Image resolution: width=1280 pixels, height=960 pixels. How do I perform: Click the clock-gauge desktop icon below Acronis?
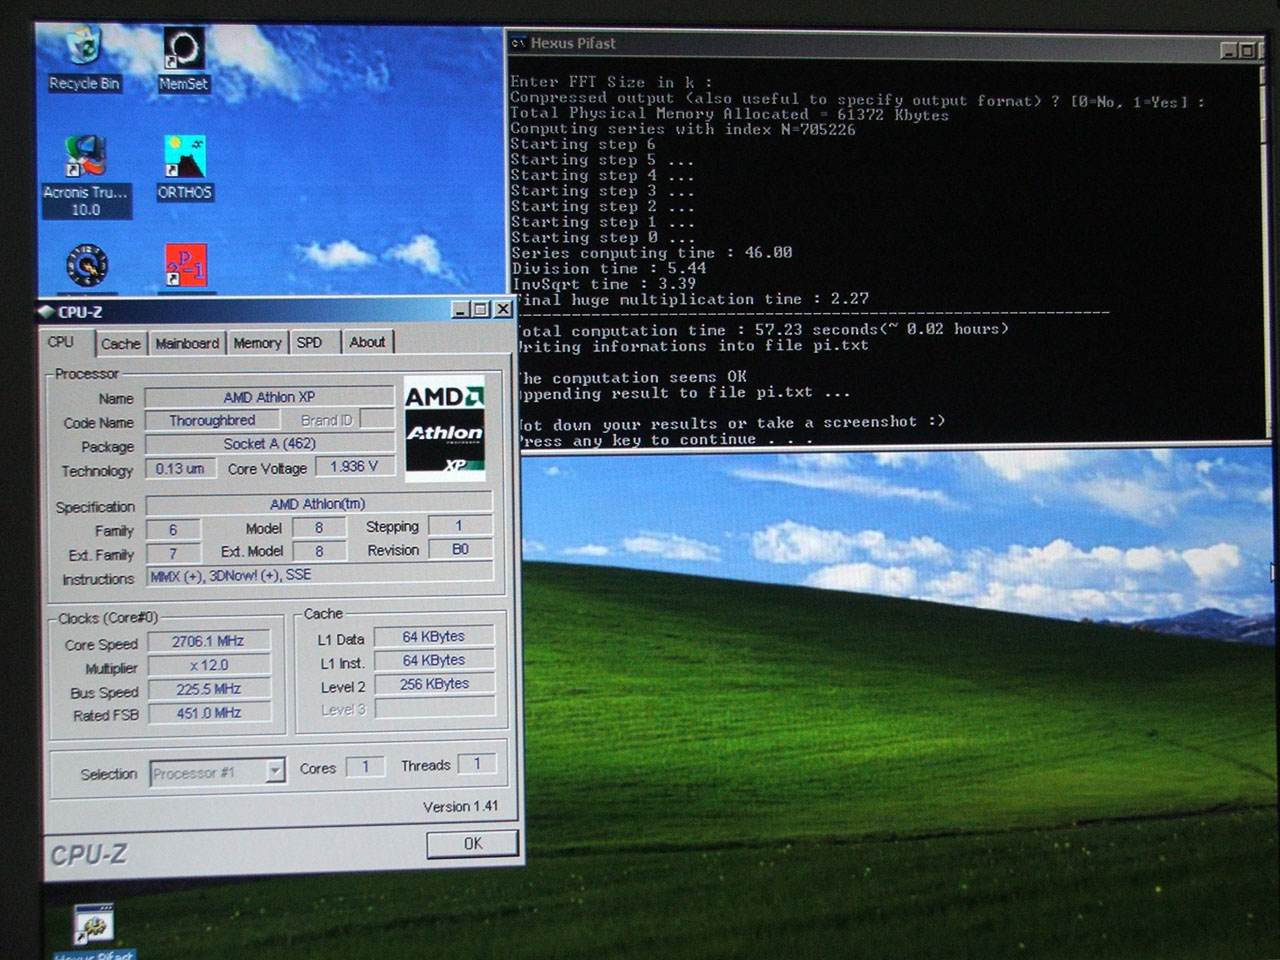tap(87, 266)
